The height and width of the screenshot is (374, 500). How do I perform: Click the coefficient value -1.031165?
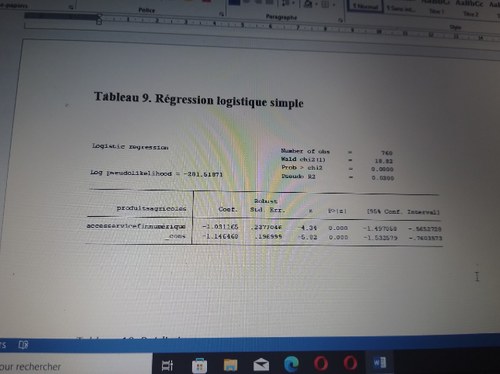click(x=220, y=227)
